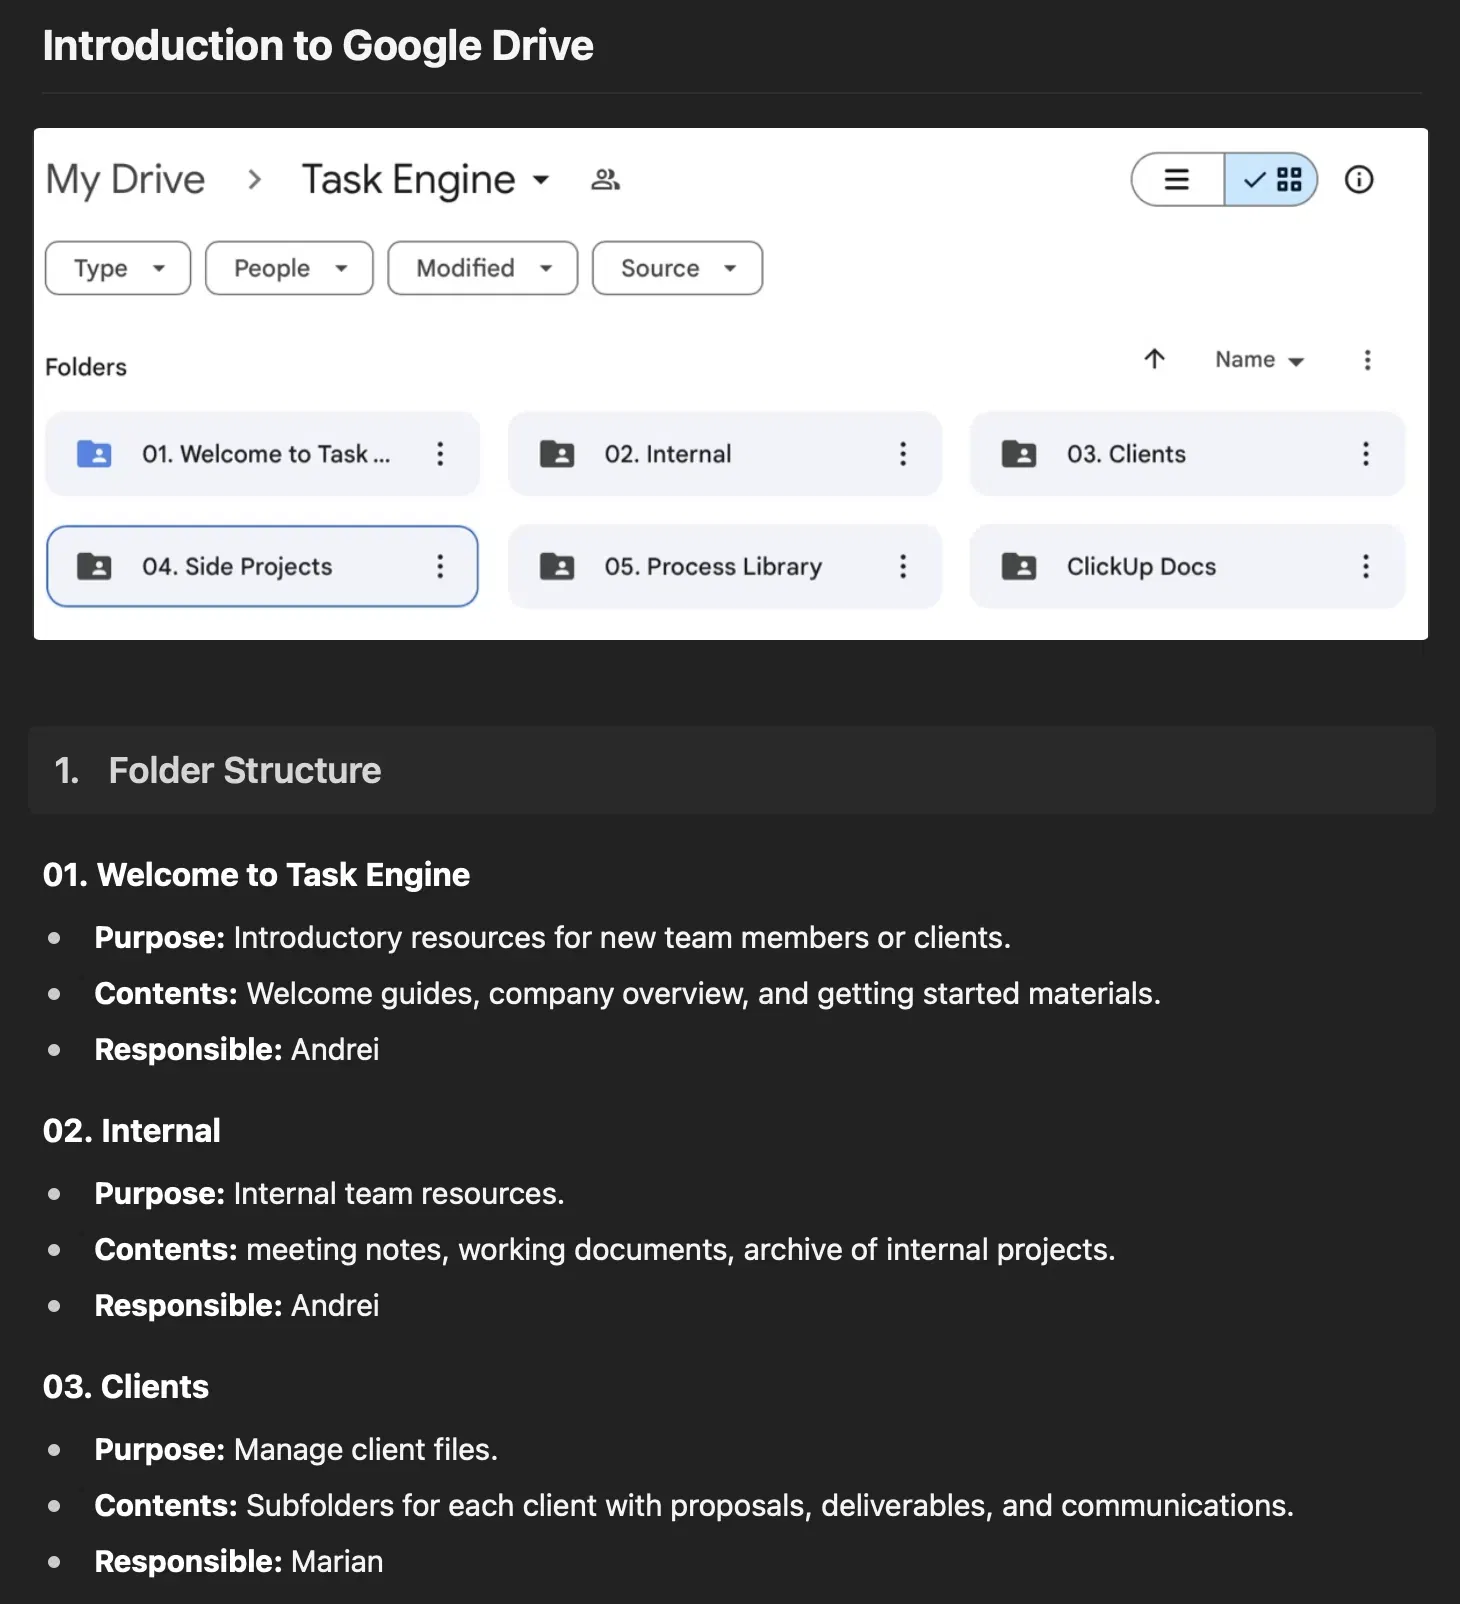Open the People filter dropdown
Screen dimensions: 1460x1604
290,268
